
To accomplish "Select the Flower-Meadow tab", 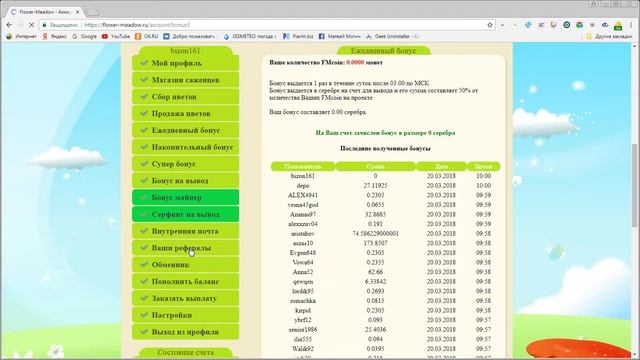I will coord(44,12).
